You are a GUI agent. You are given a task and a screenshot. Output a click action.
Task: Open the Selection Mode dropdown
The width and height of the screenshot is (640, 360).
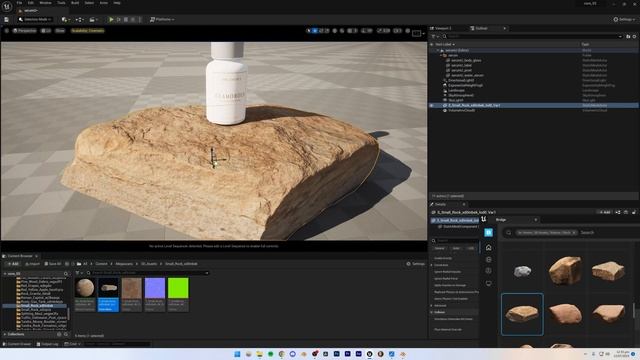(x=35, y=19)
